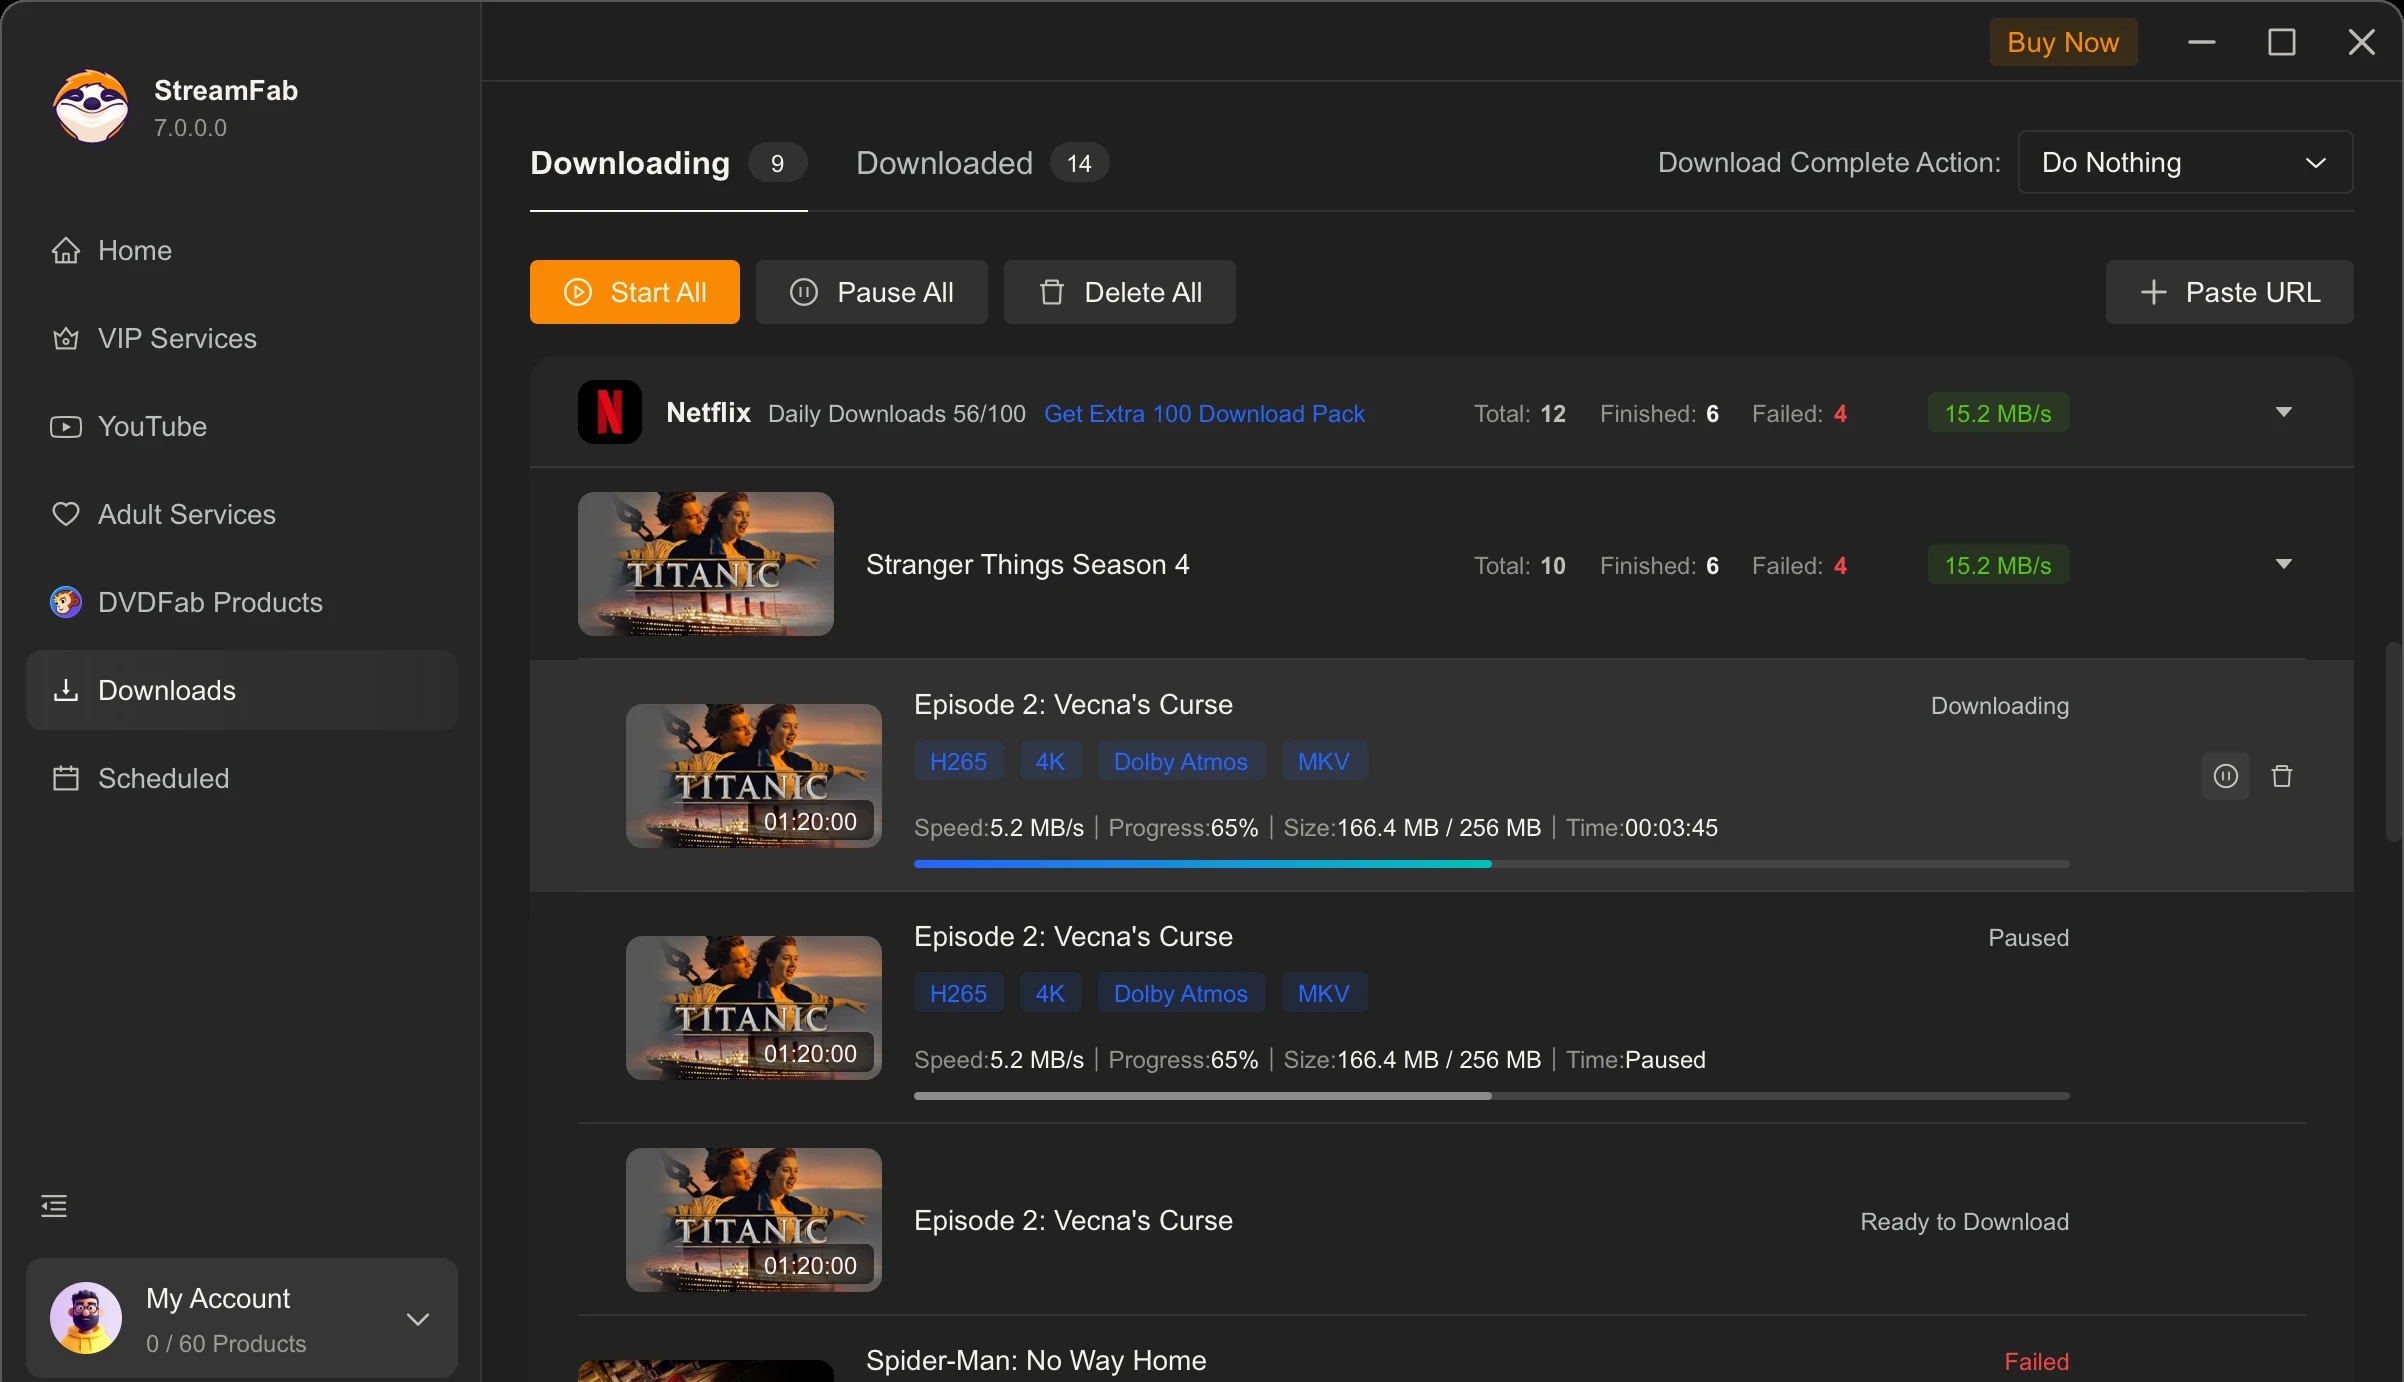Click the version number 7.0.0.0
Image resolution: width=2404 pixels, height=1382 pixels.
[x=190, y=128]
